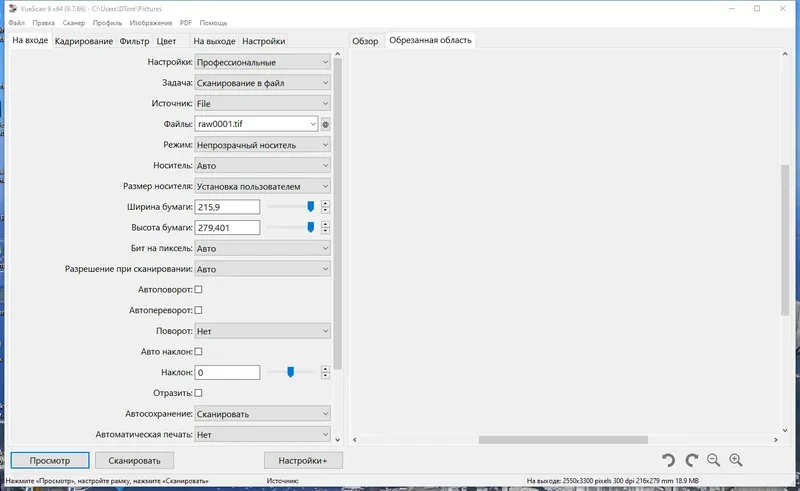Screen dimensions: 800x491
Task: Click the Высота бумаги input field
Action: 227,228
